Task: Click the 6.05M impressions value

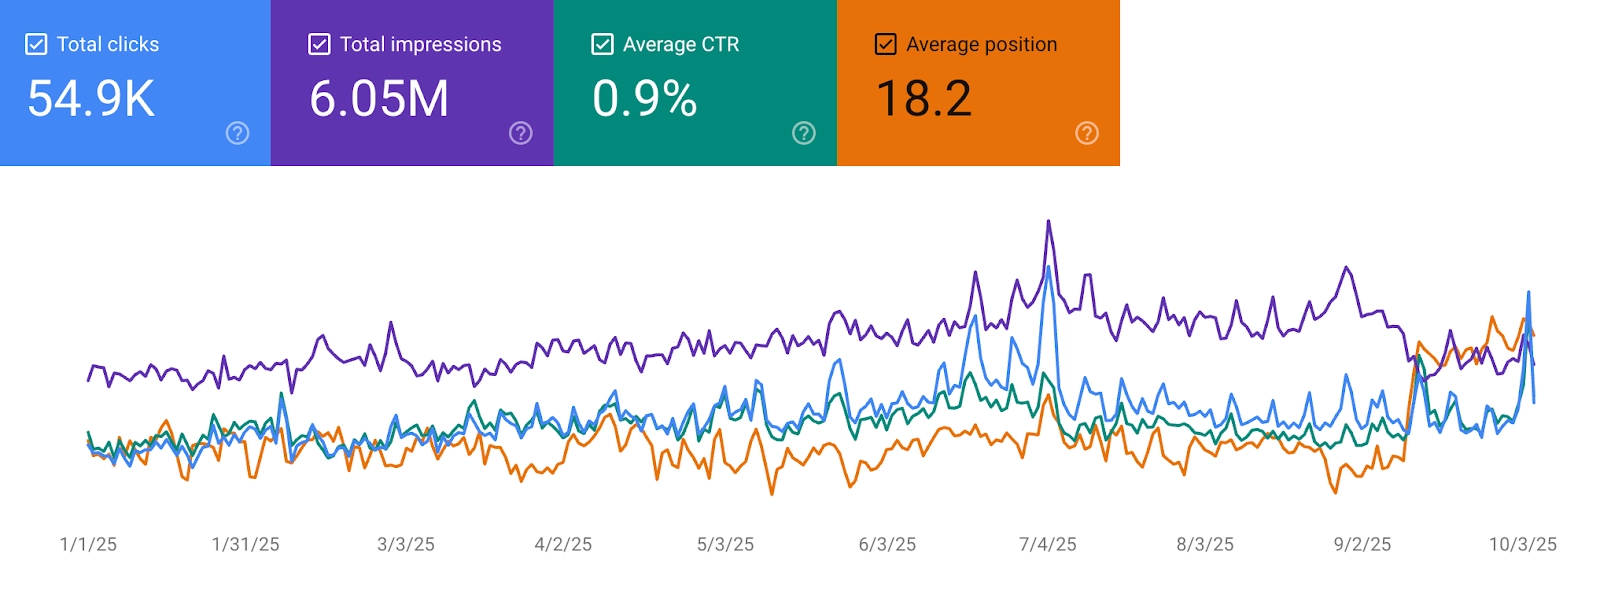Action: tap(378, 98)
